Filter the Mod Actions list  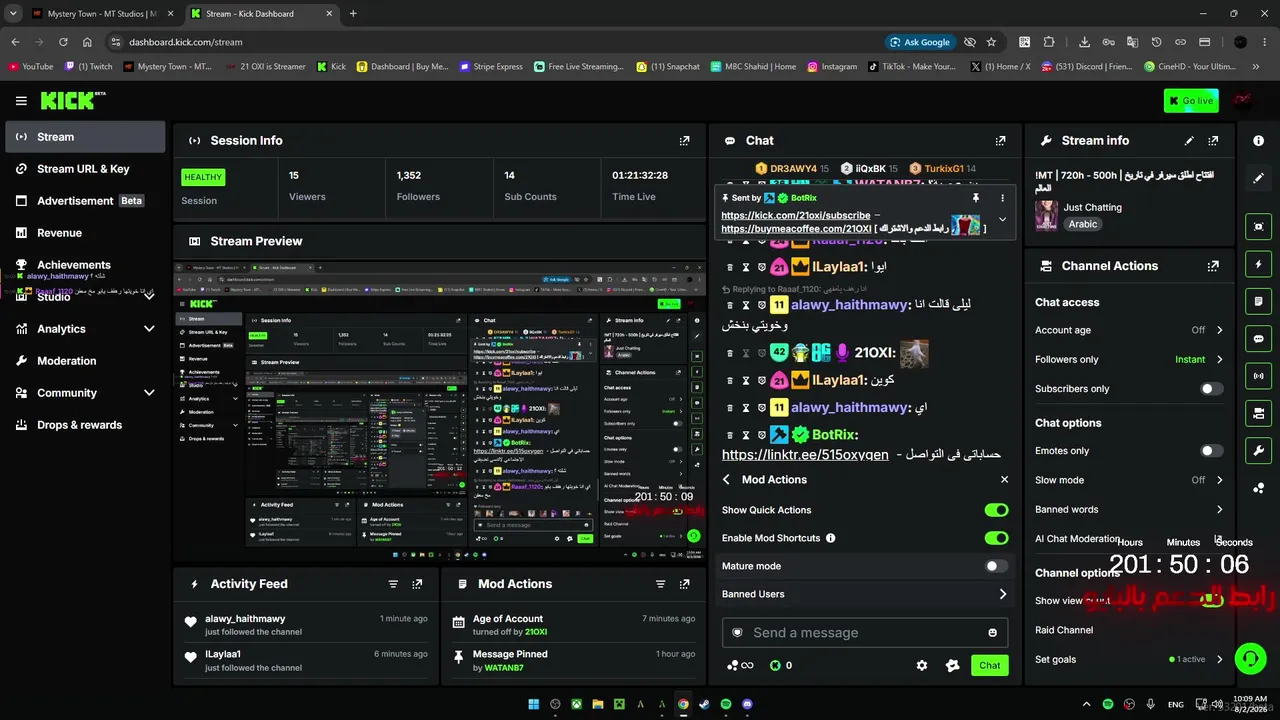[x=660, y=584]
